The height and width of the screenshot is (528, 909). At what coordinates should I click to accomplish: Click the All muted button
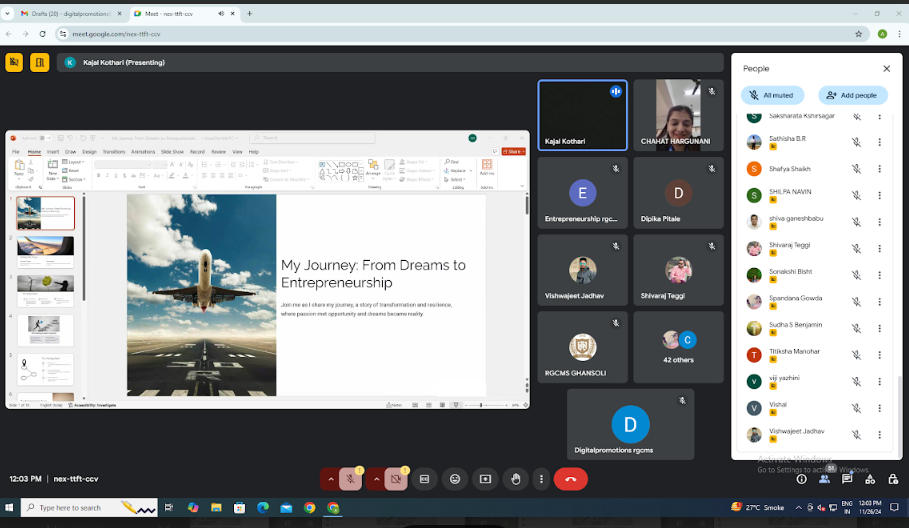click(771, 95)
